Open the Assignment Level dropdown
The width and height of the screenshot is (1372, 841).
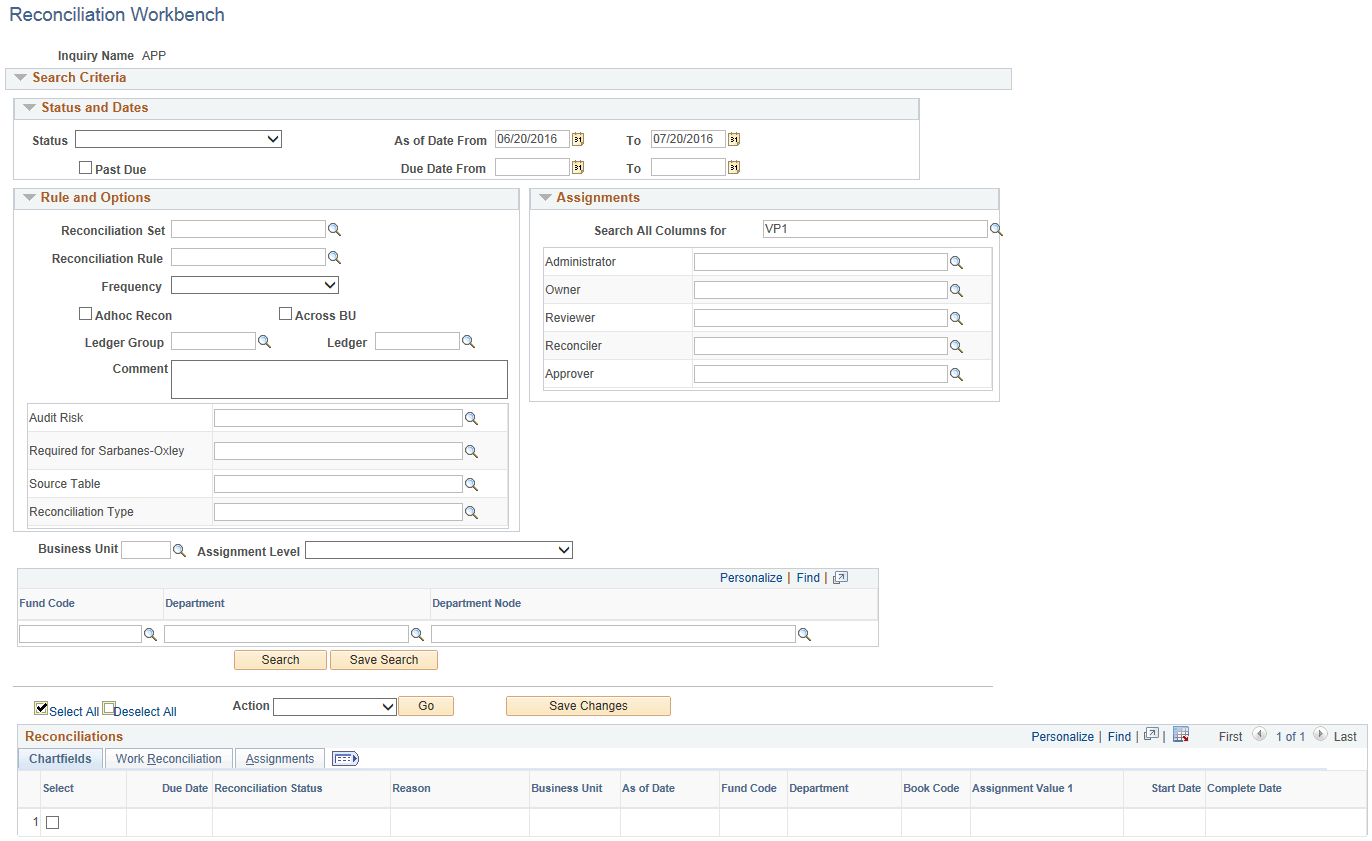click(438, 549)
